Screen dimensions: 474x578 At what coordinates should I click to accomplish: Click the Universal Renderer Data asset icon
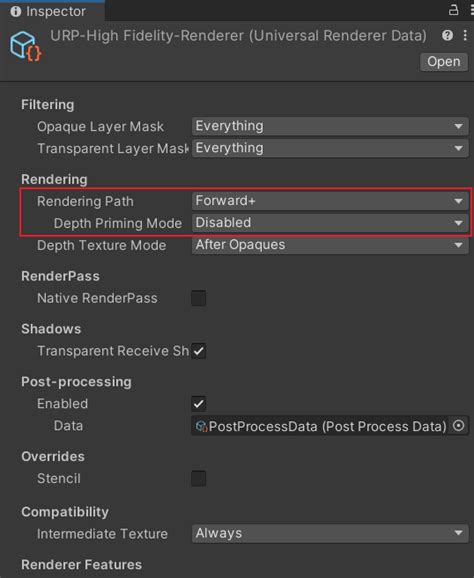[25, 46]
